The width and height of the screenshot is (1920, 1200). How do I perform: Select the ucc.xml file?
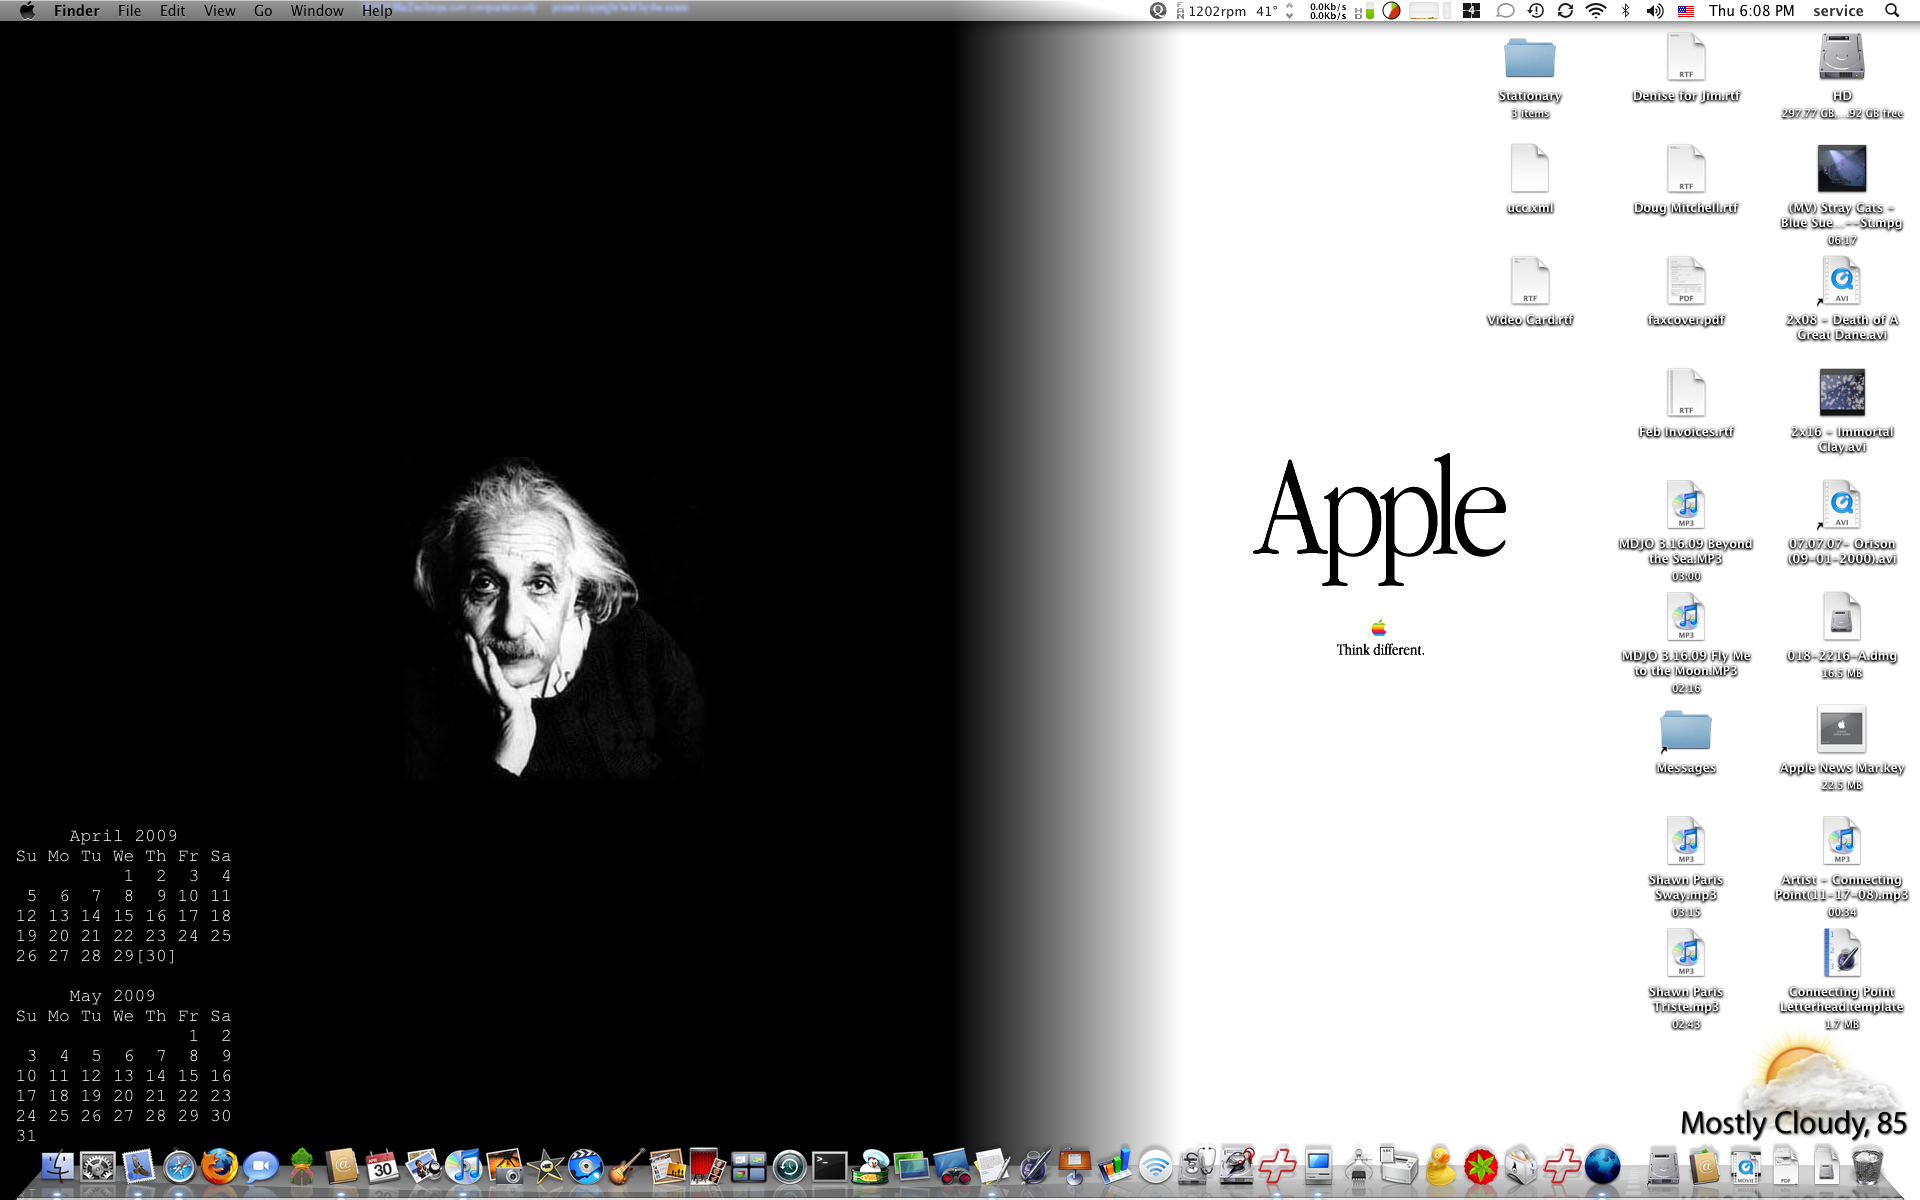pos(1530,169)
